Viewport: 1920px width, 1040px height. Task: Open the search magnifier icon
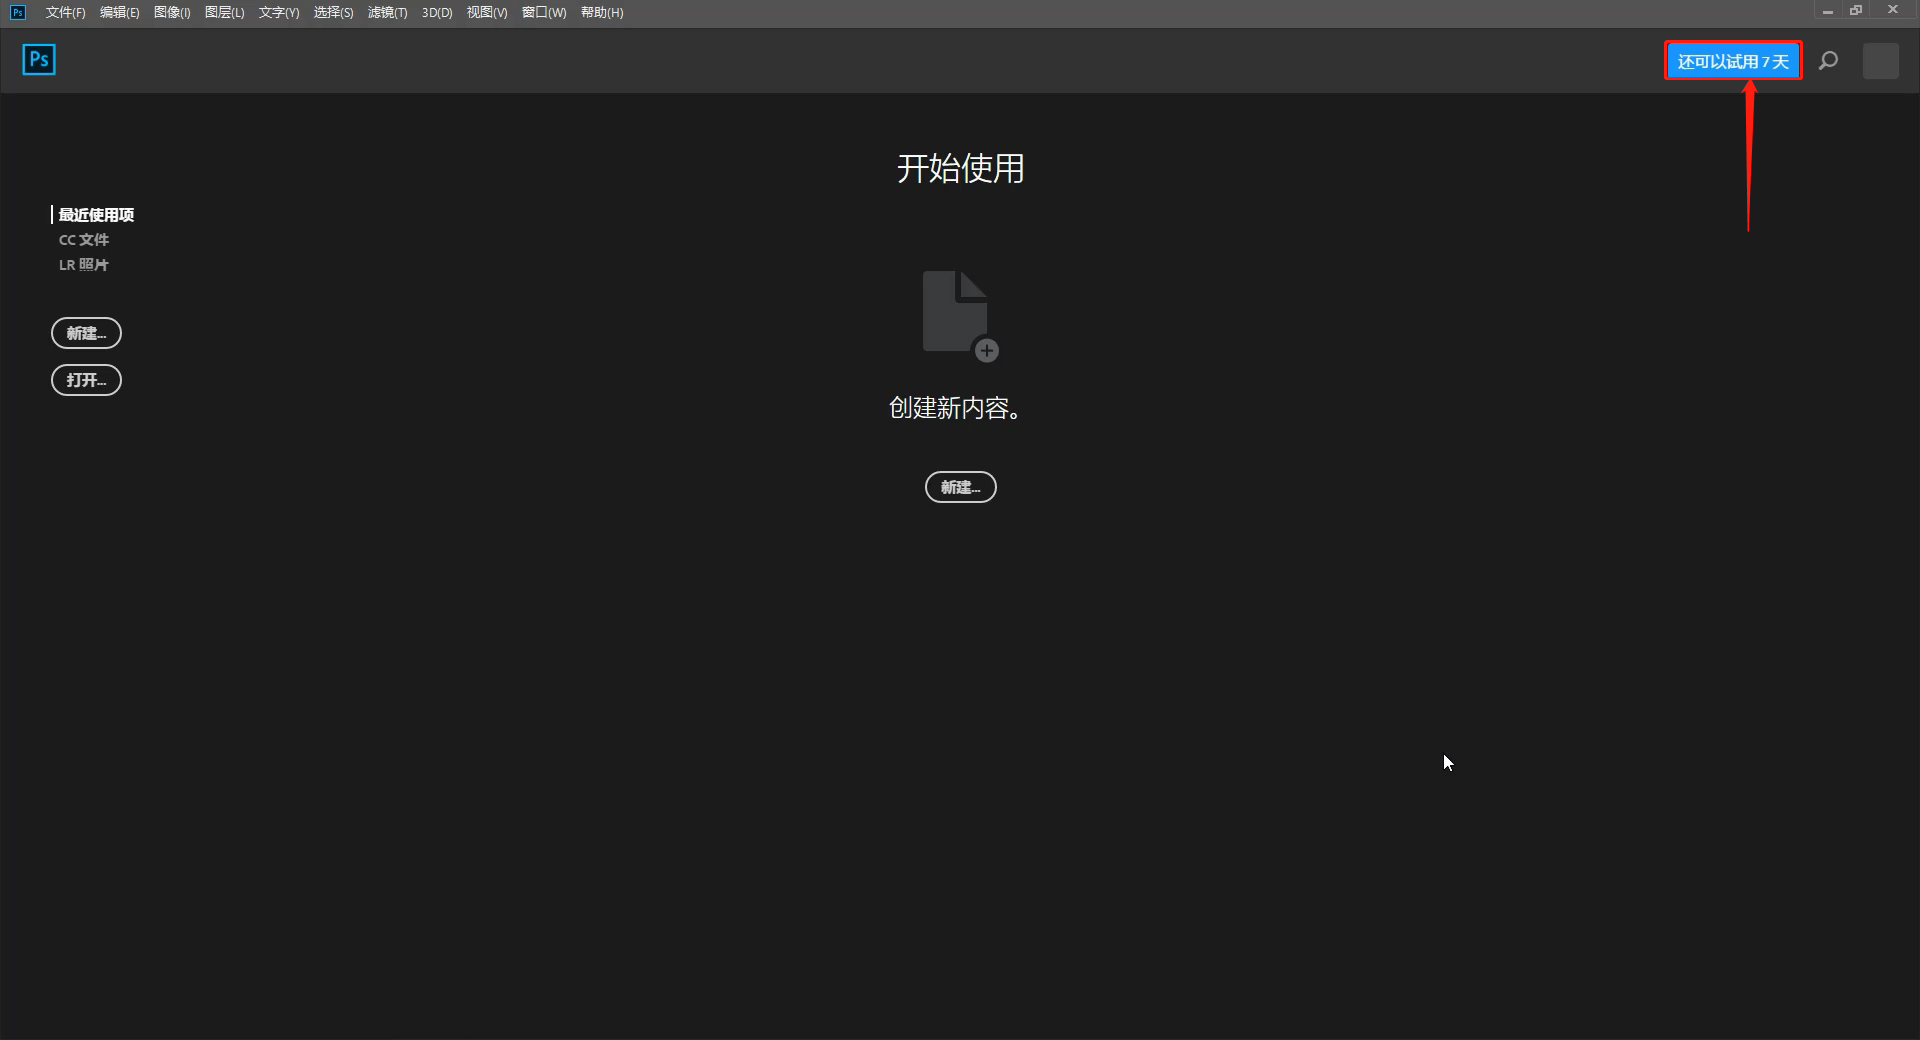[1828, 61]
